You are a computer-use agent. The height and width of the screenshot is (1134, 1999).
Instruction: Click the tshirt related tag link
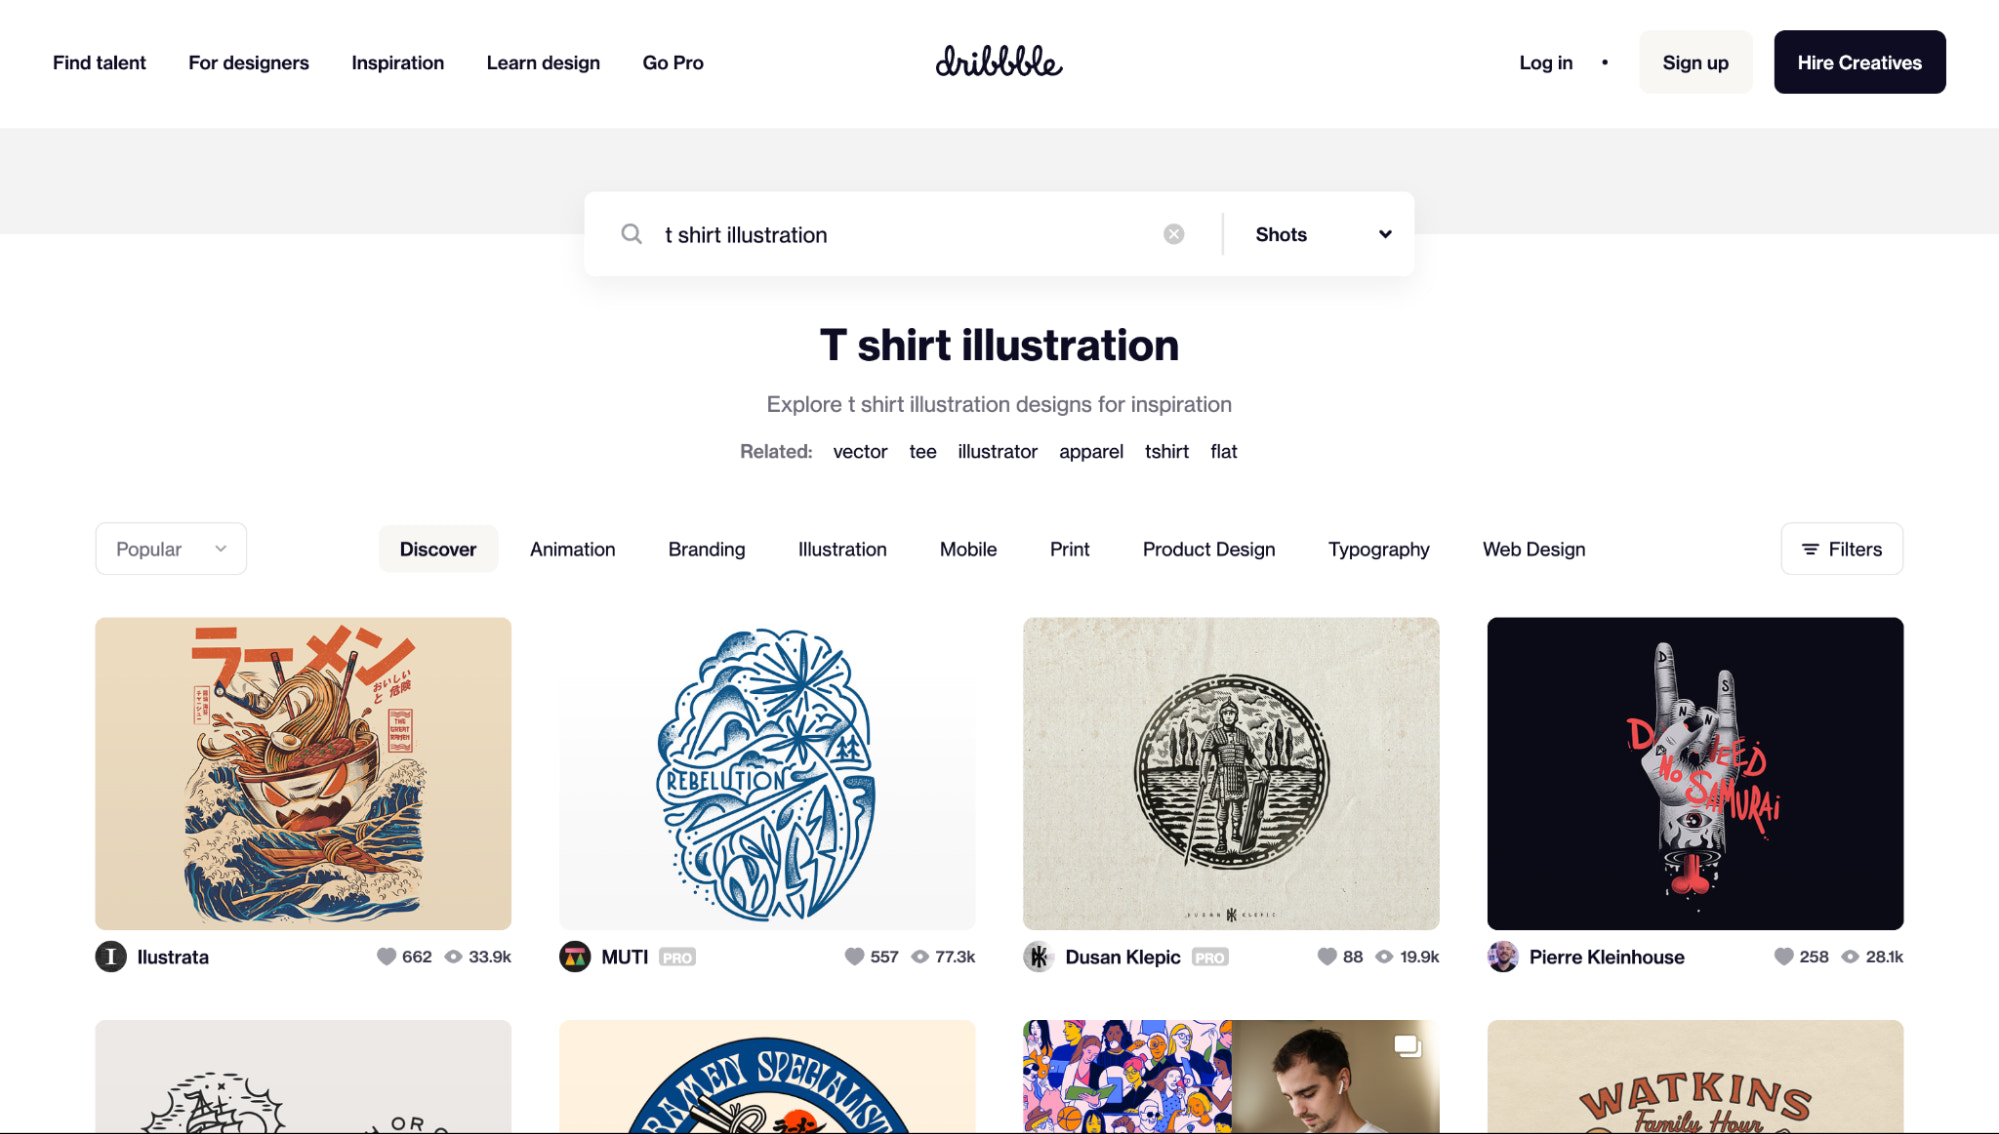click(x=1167, y=450)
